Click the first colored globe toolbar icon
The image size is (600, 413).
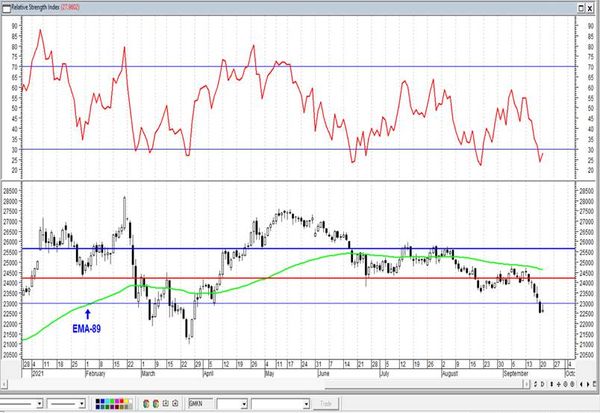pos(146,404)
